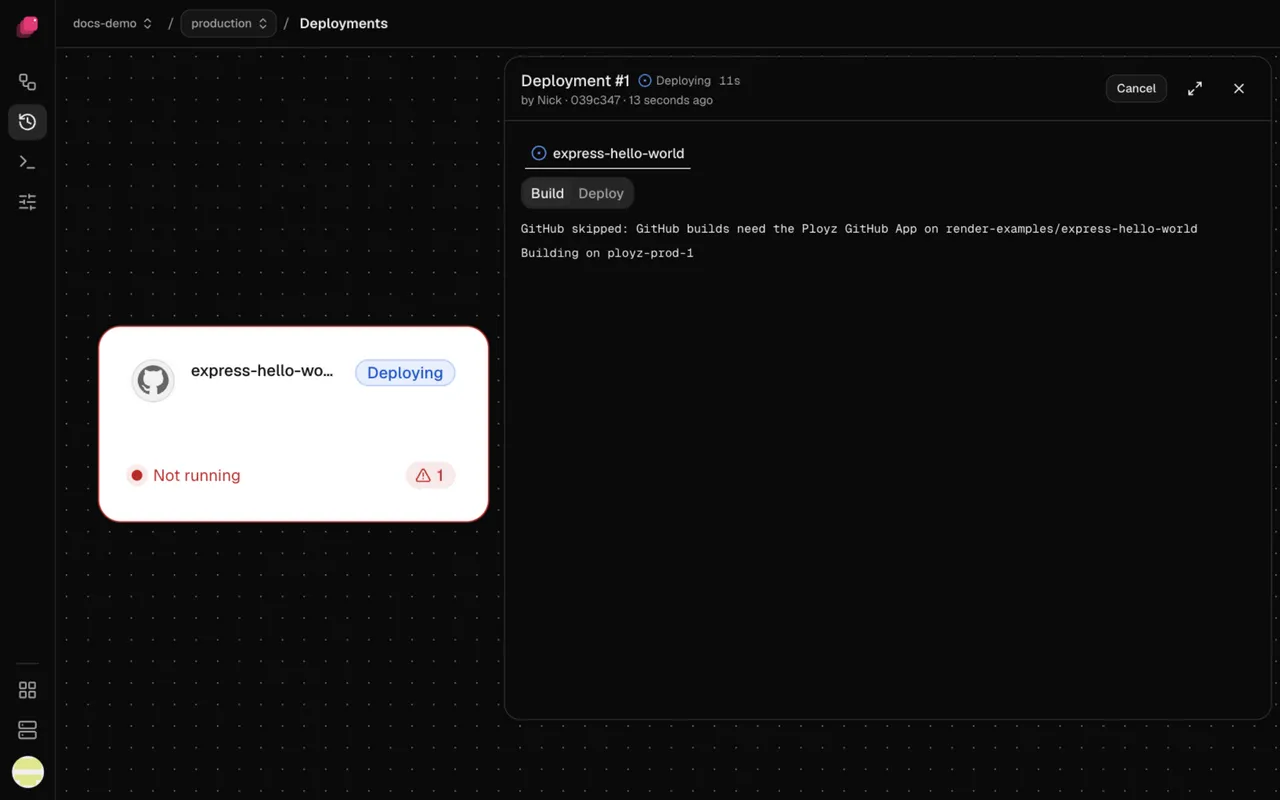
Task: Click the GitHub icon on the service card
Action: tap(153, 380)
